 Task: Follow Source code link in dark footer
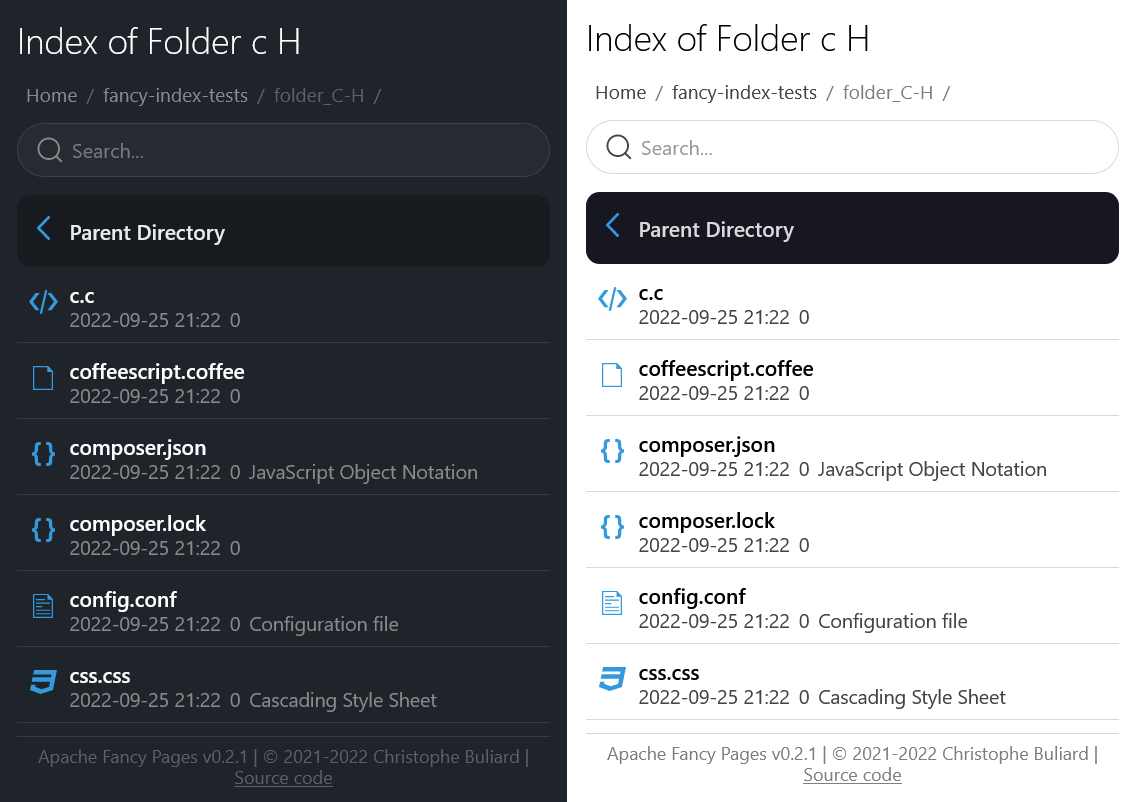coord(283,778)
